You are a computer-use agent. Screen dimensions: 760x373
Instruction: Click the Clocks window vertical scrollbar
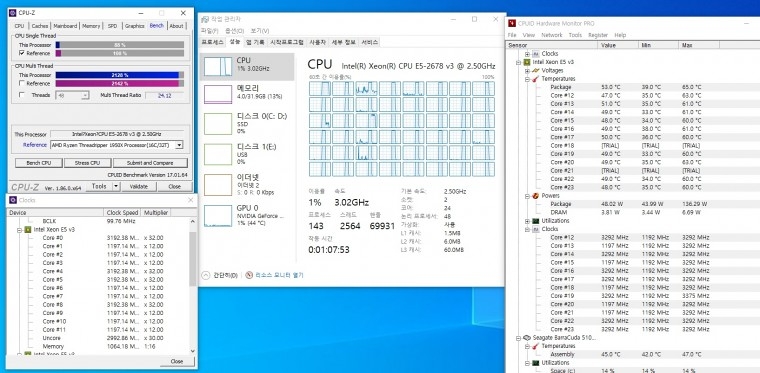pyautogui.click(x=193, y=286)
